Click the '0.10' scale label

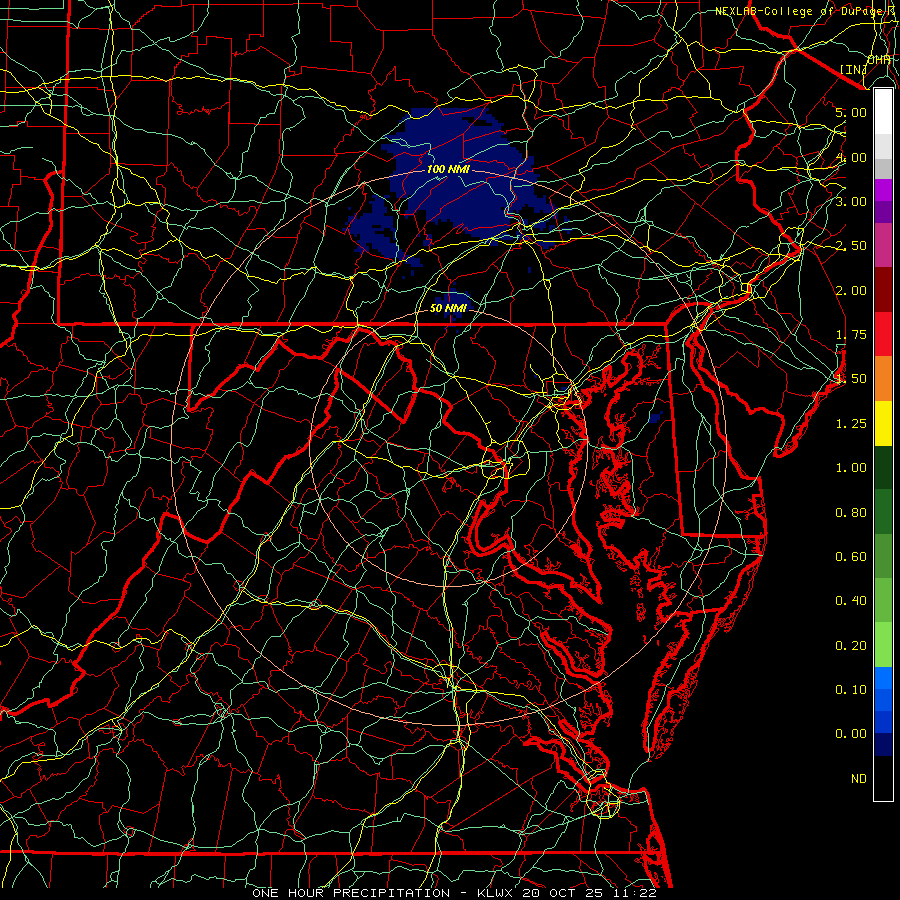pos(851,689)
